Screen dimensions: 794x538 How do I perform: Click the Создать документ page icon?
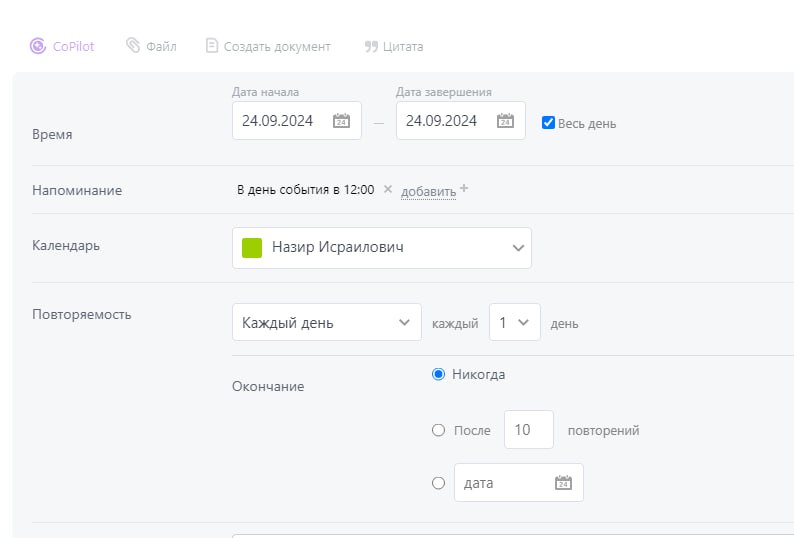(211, 46)
